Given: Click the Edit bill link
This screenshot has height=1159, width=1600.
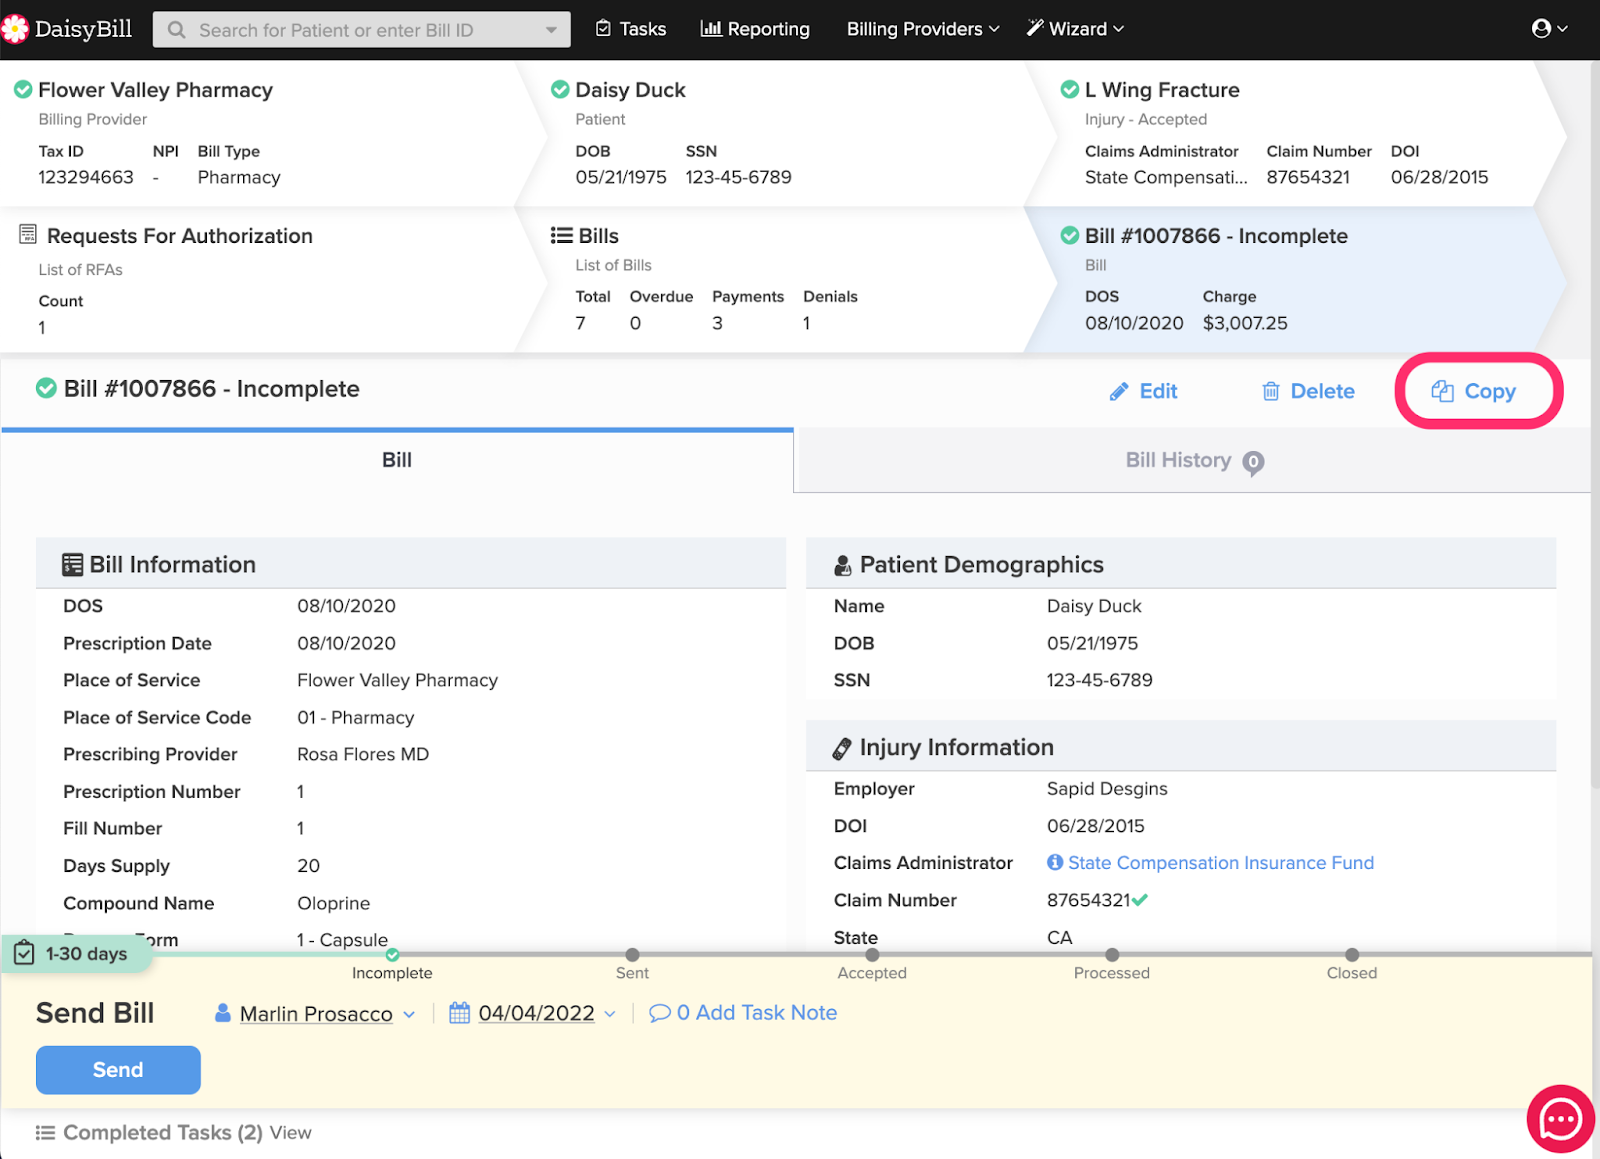Looking at the screenshot, I should pyautogui.click(x=1144, y=392).
